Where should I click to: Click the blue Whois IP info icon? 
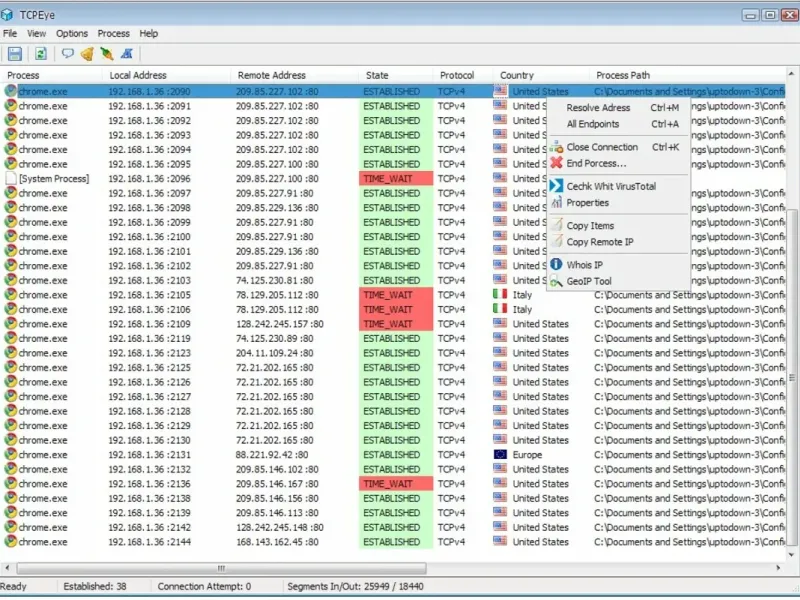pyautogui.click(x=557, y=265)
